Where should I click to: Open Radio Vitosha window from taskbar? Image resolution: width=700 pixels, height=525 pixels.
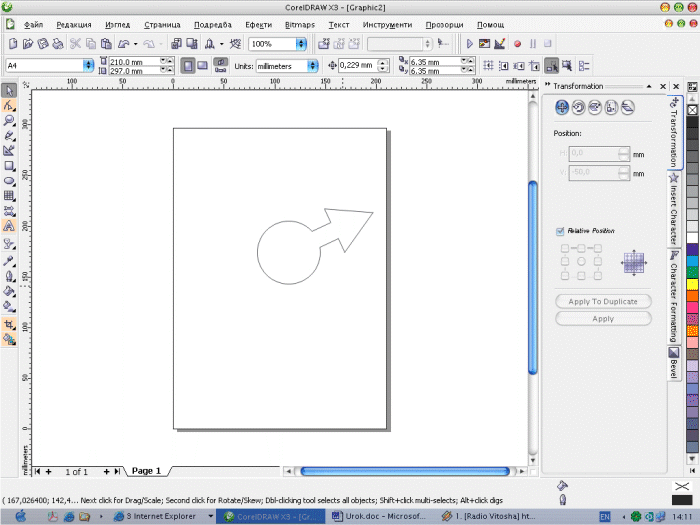[x=490, y=516]
